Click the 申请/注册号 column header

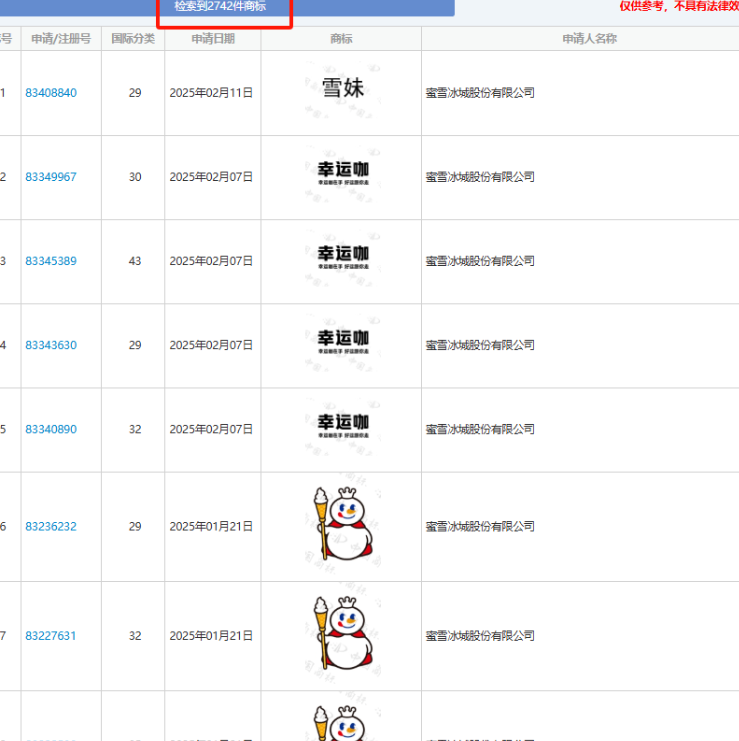(61, 39)
